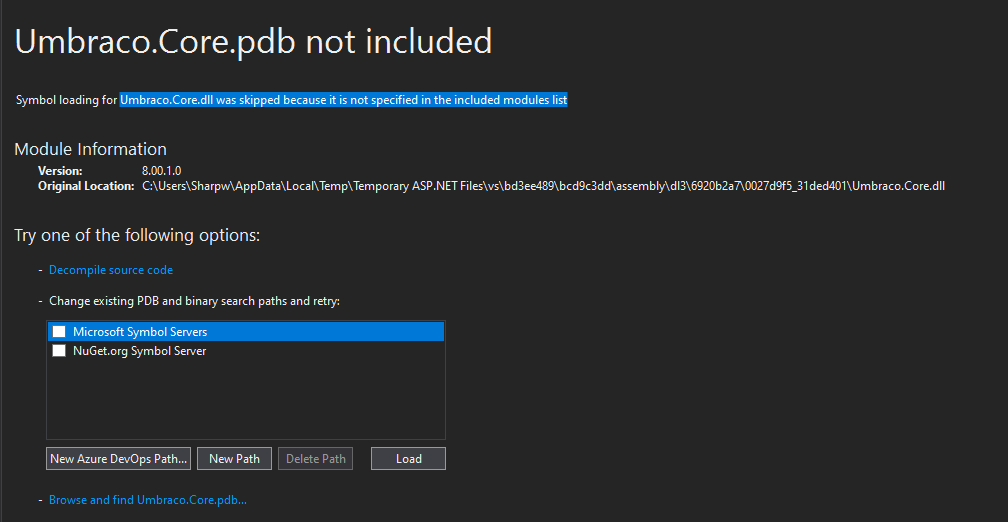Add a symbol location with New Path

pos(234,458)
